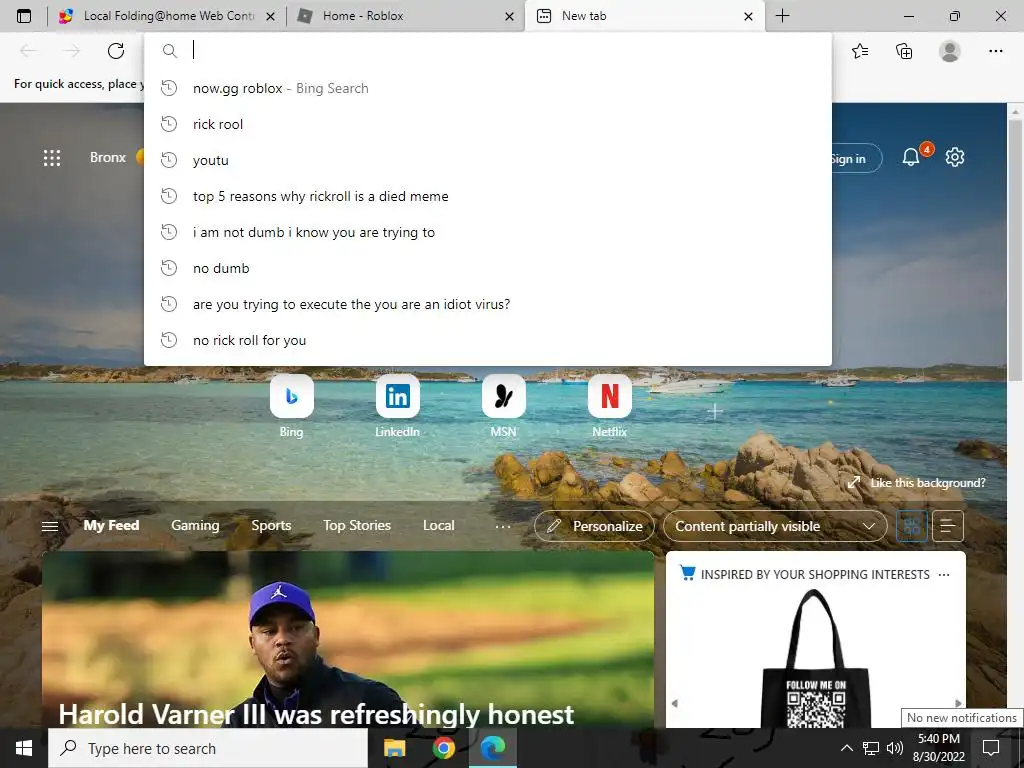Click the browser profile avatar
The image size is (1024, 768).
(x=950, y=50)
